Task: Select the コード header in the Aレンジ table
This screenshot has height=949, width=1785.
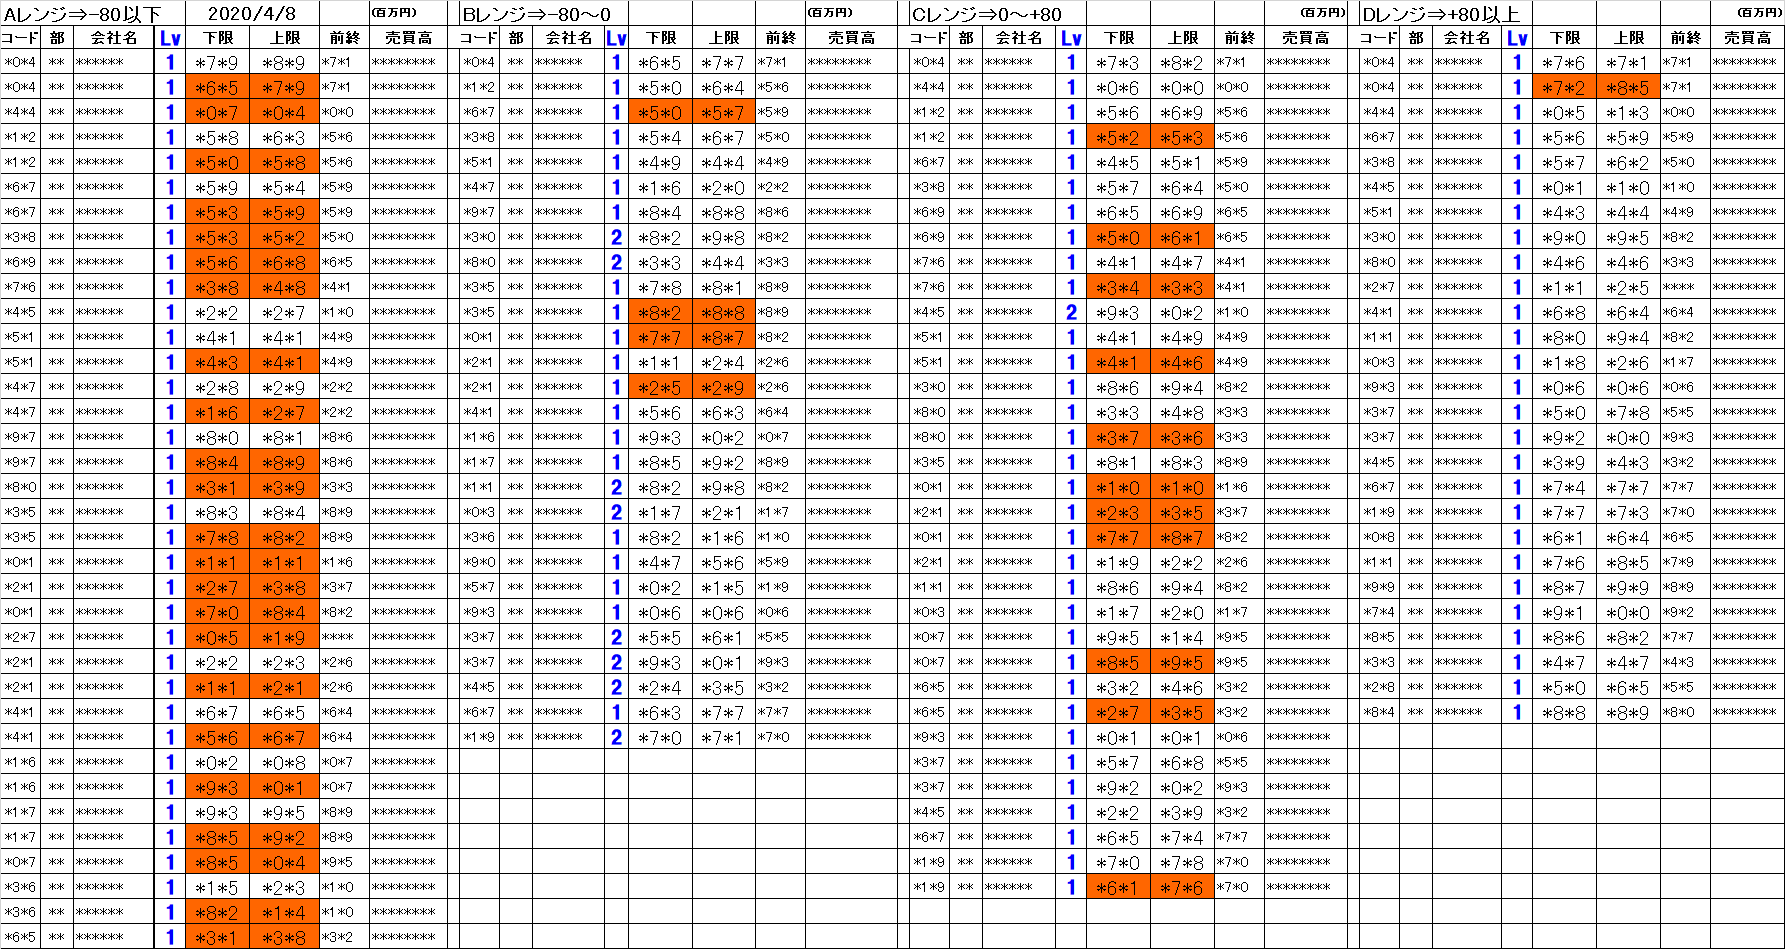Action: (x=20, y=38)
